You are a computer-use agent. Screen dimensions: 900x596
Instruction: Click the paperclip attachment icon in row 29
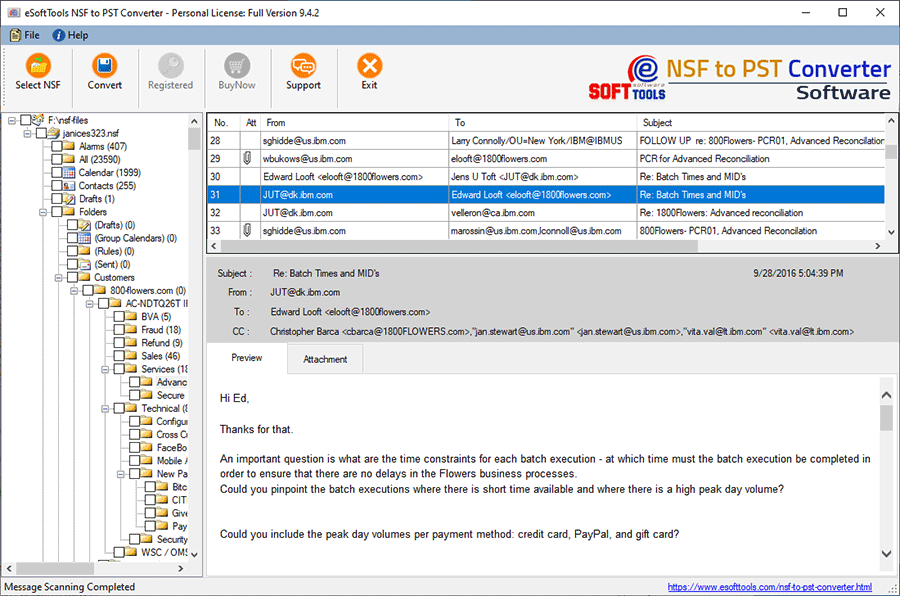point(247,158)
